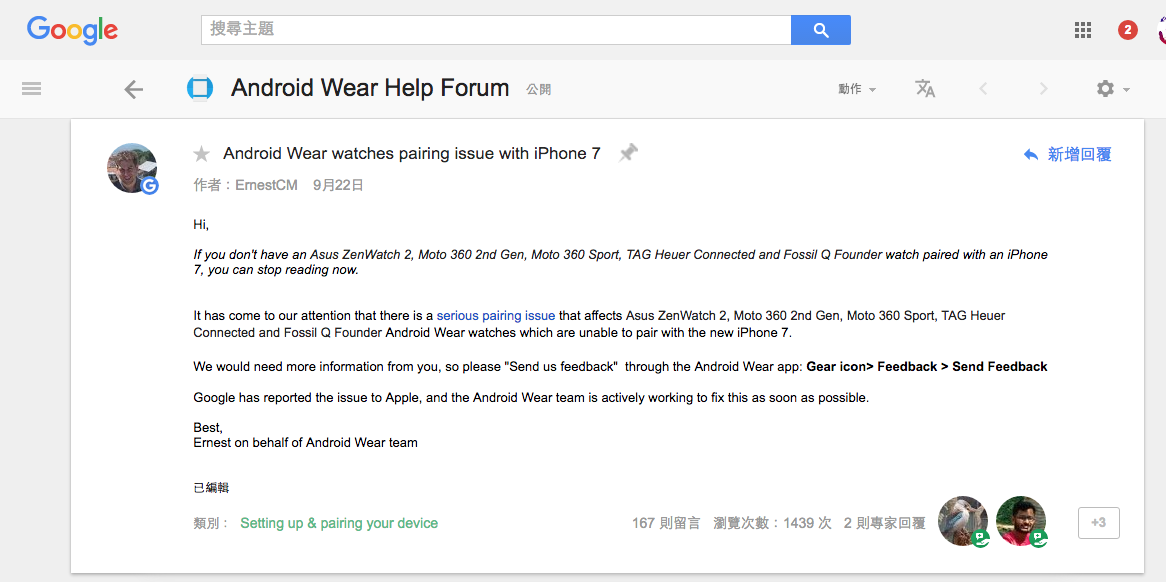
Task: Click the search topics input field
Action: 496,30
